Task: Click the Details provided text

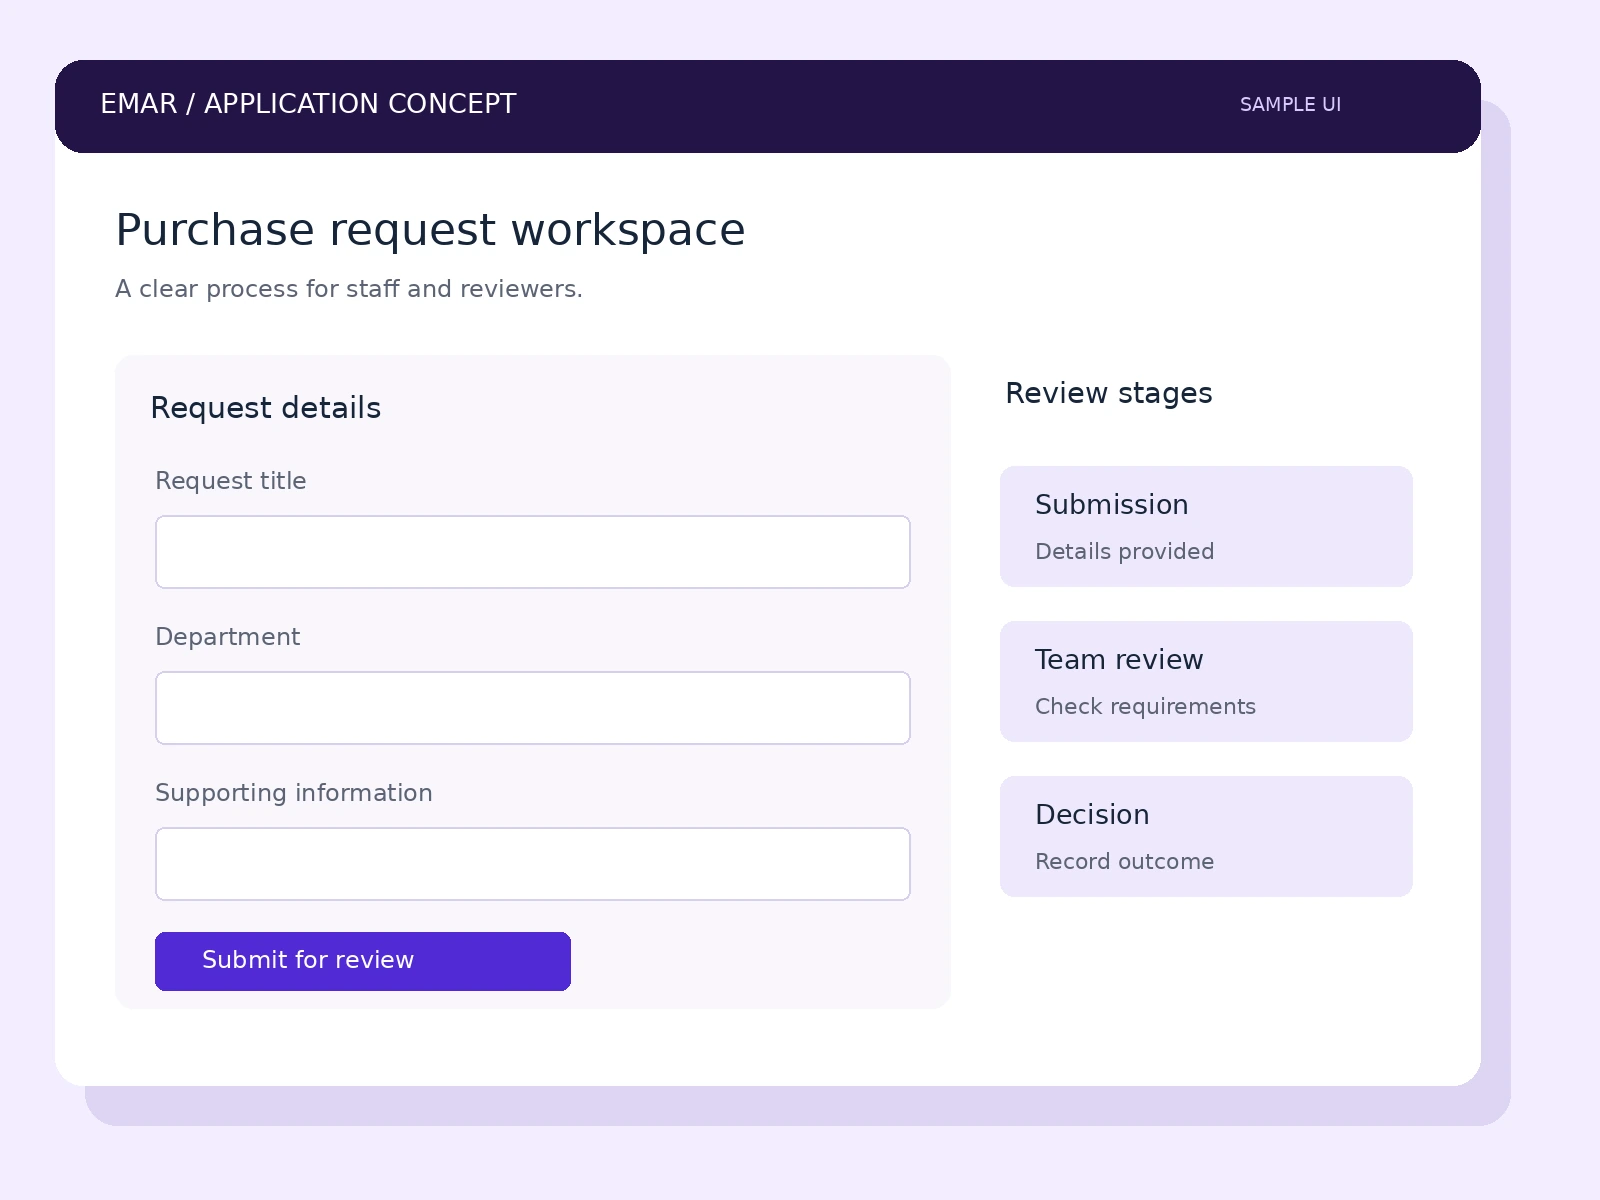Action: tap(1124, 552)
